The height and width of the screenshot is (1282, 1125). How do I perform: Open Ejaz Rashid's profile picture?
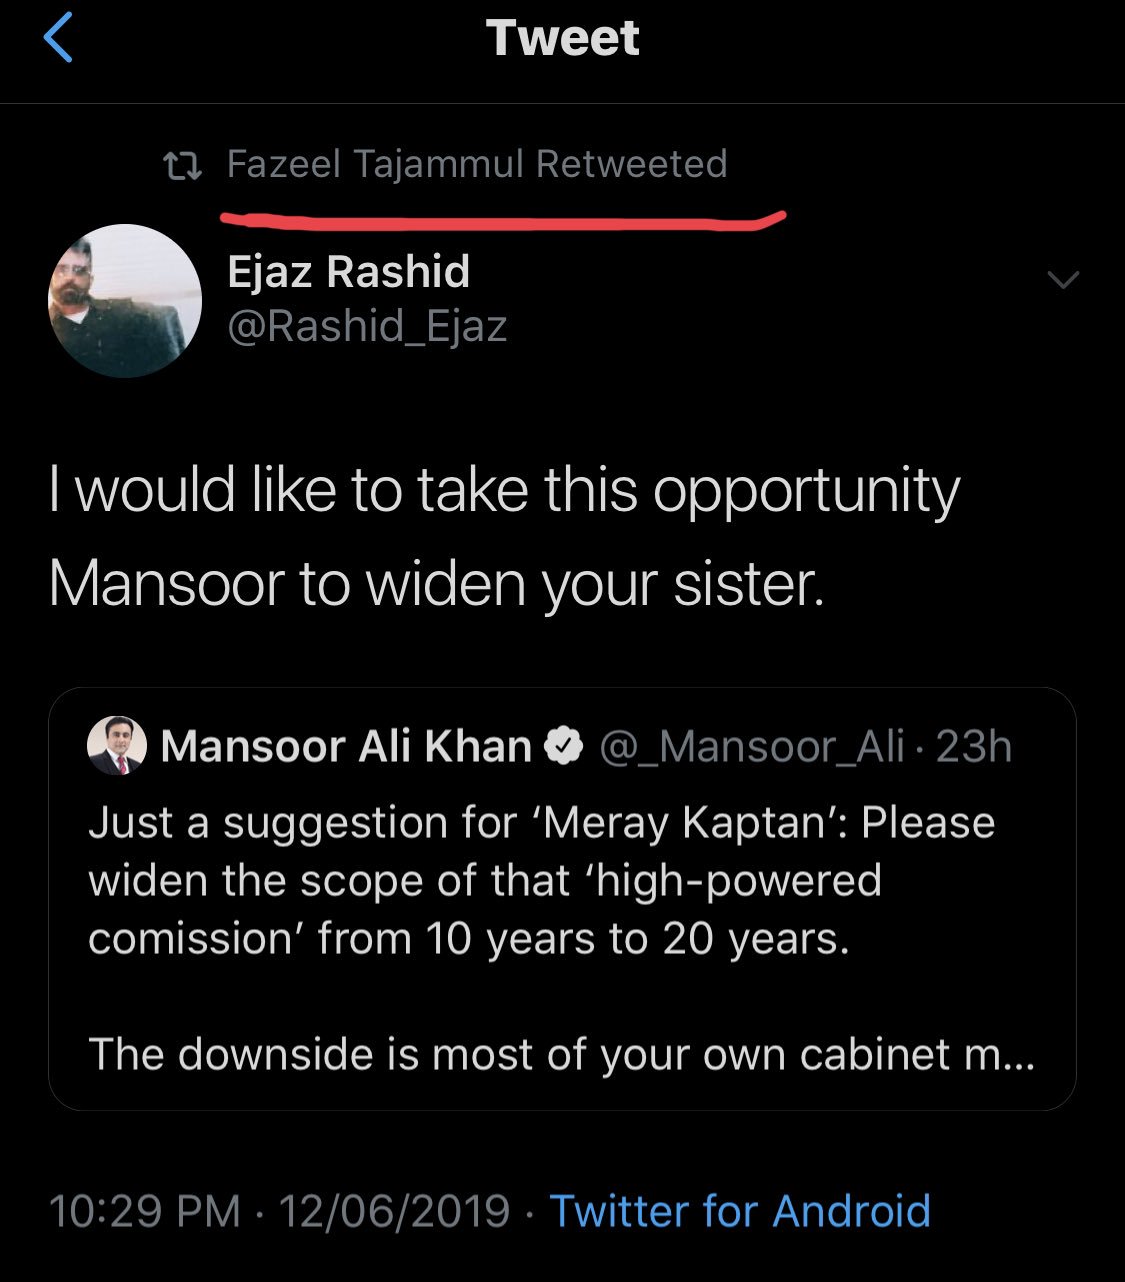tap(125, 300)
